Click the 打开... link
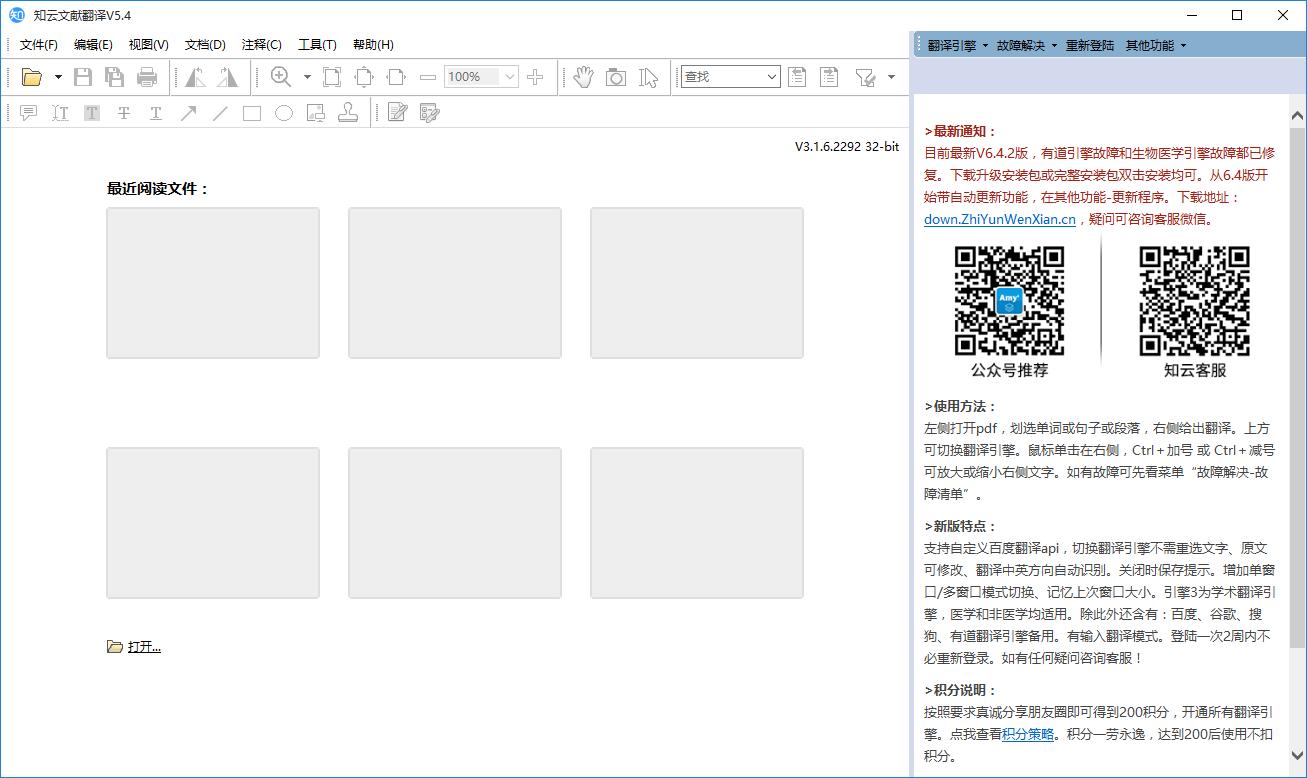 coord(144,647)
